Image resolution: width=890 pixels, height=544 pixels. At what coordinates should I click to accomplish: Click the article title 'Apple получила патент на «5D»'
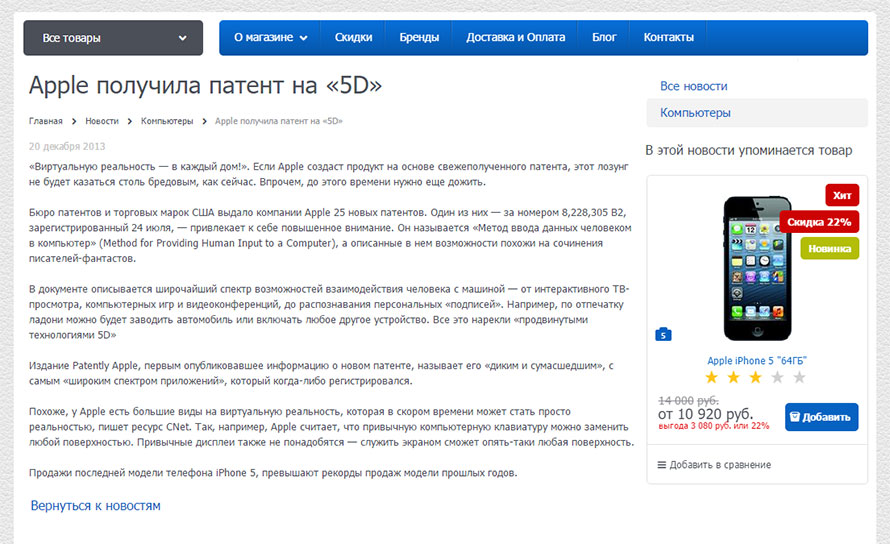click(x=205, y=86)
